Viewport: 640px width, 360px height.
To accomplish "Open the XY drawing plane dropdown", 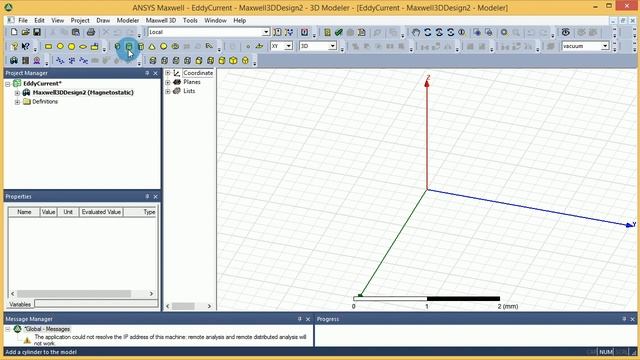I will (x=289, y=46).
